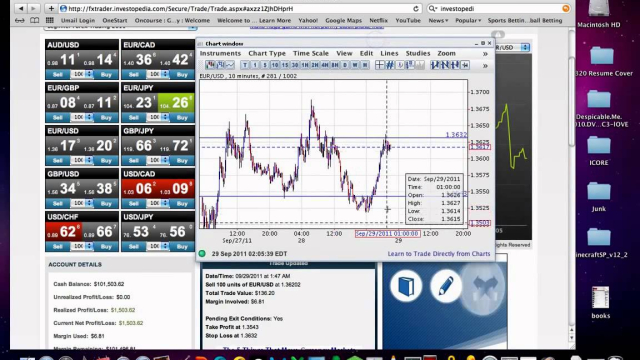The image size is (640, 360).
Task: Open Macintosh HD desktop icon
Action: pos(599,14)
